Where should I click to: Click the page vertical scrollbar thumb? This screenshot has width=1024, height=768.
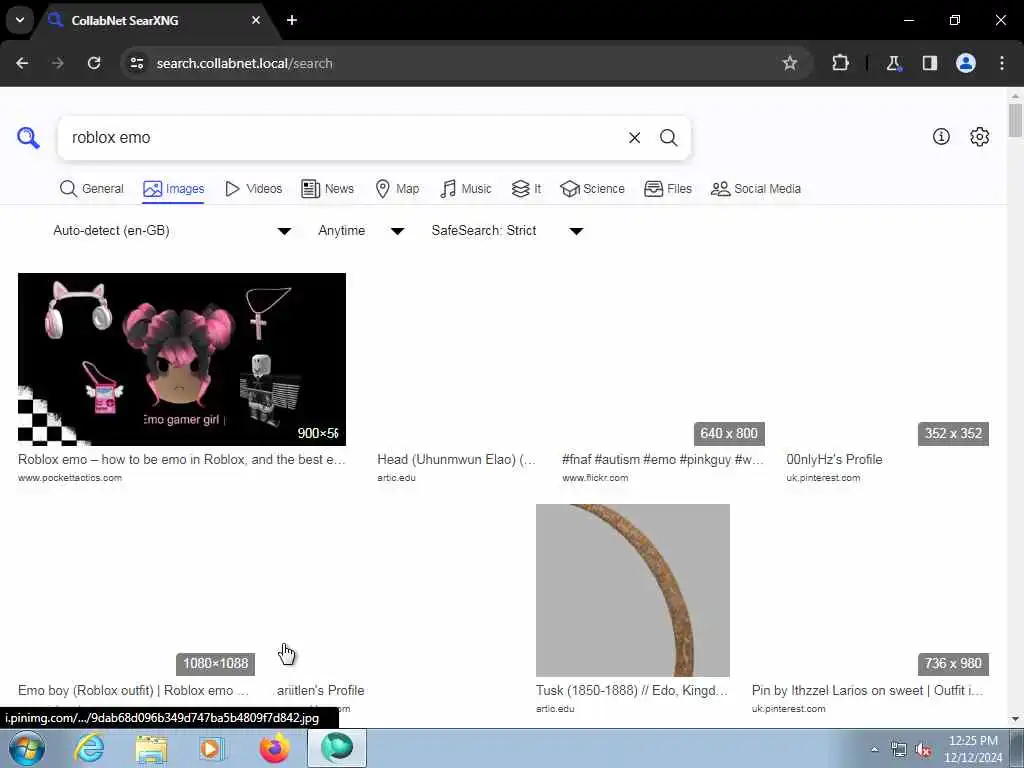point(1015,121)
